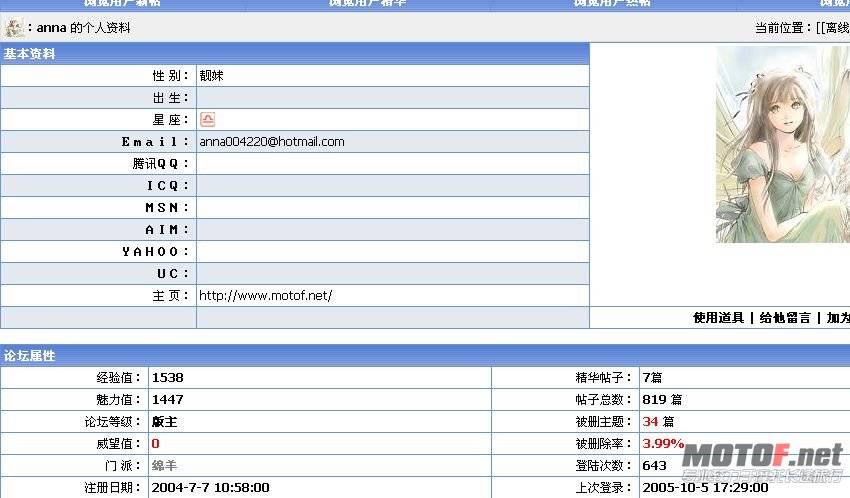
Task: Click the total posts value 819 篇
Action: click(662, 399)
